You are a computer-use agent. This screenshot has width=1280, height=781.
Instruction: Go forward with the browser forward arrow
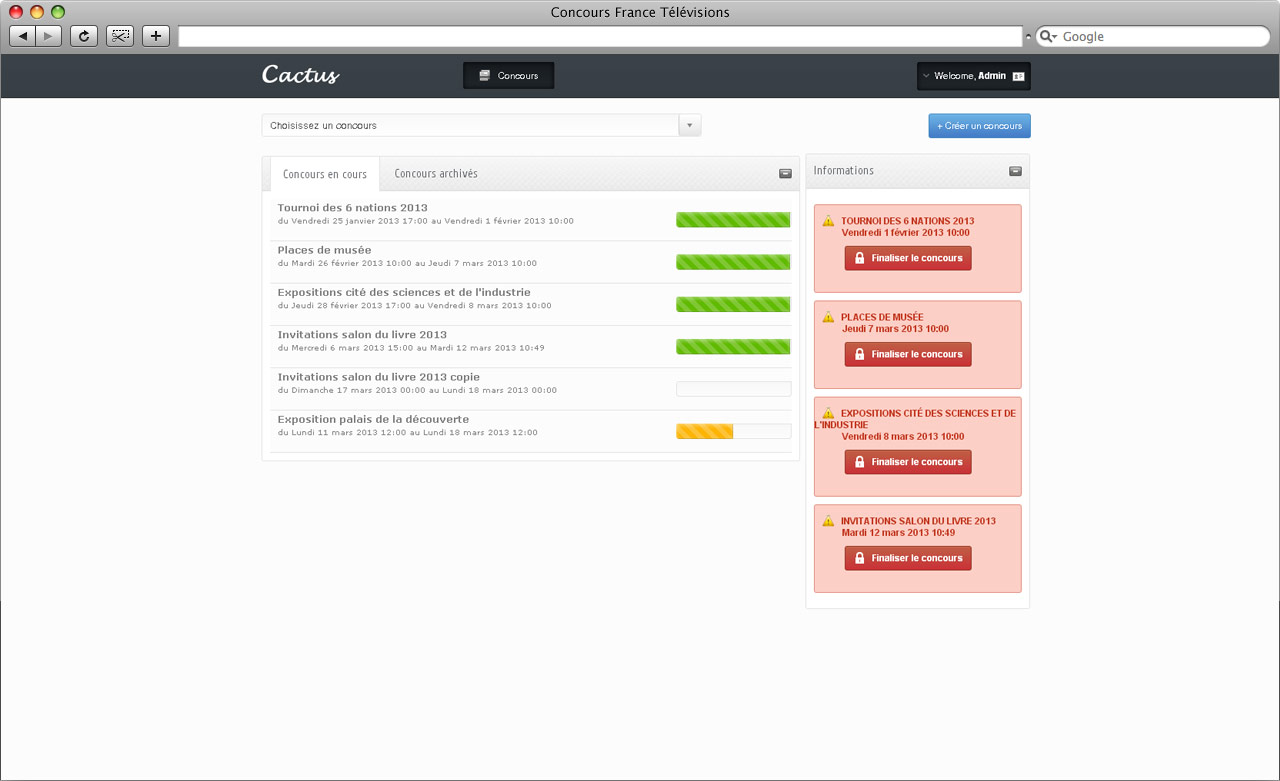tap(49, 36)
